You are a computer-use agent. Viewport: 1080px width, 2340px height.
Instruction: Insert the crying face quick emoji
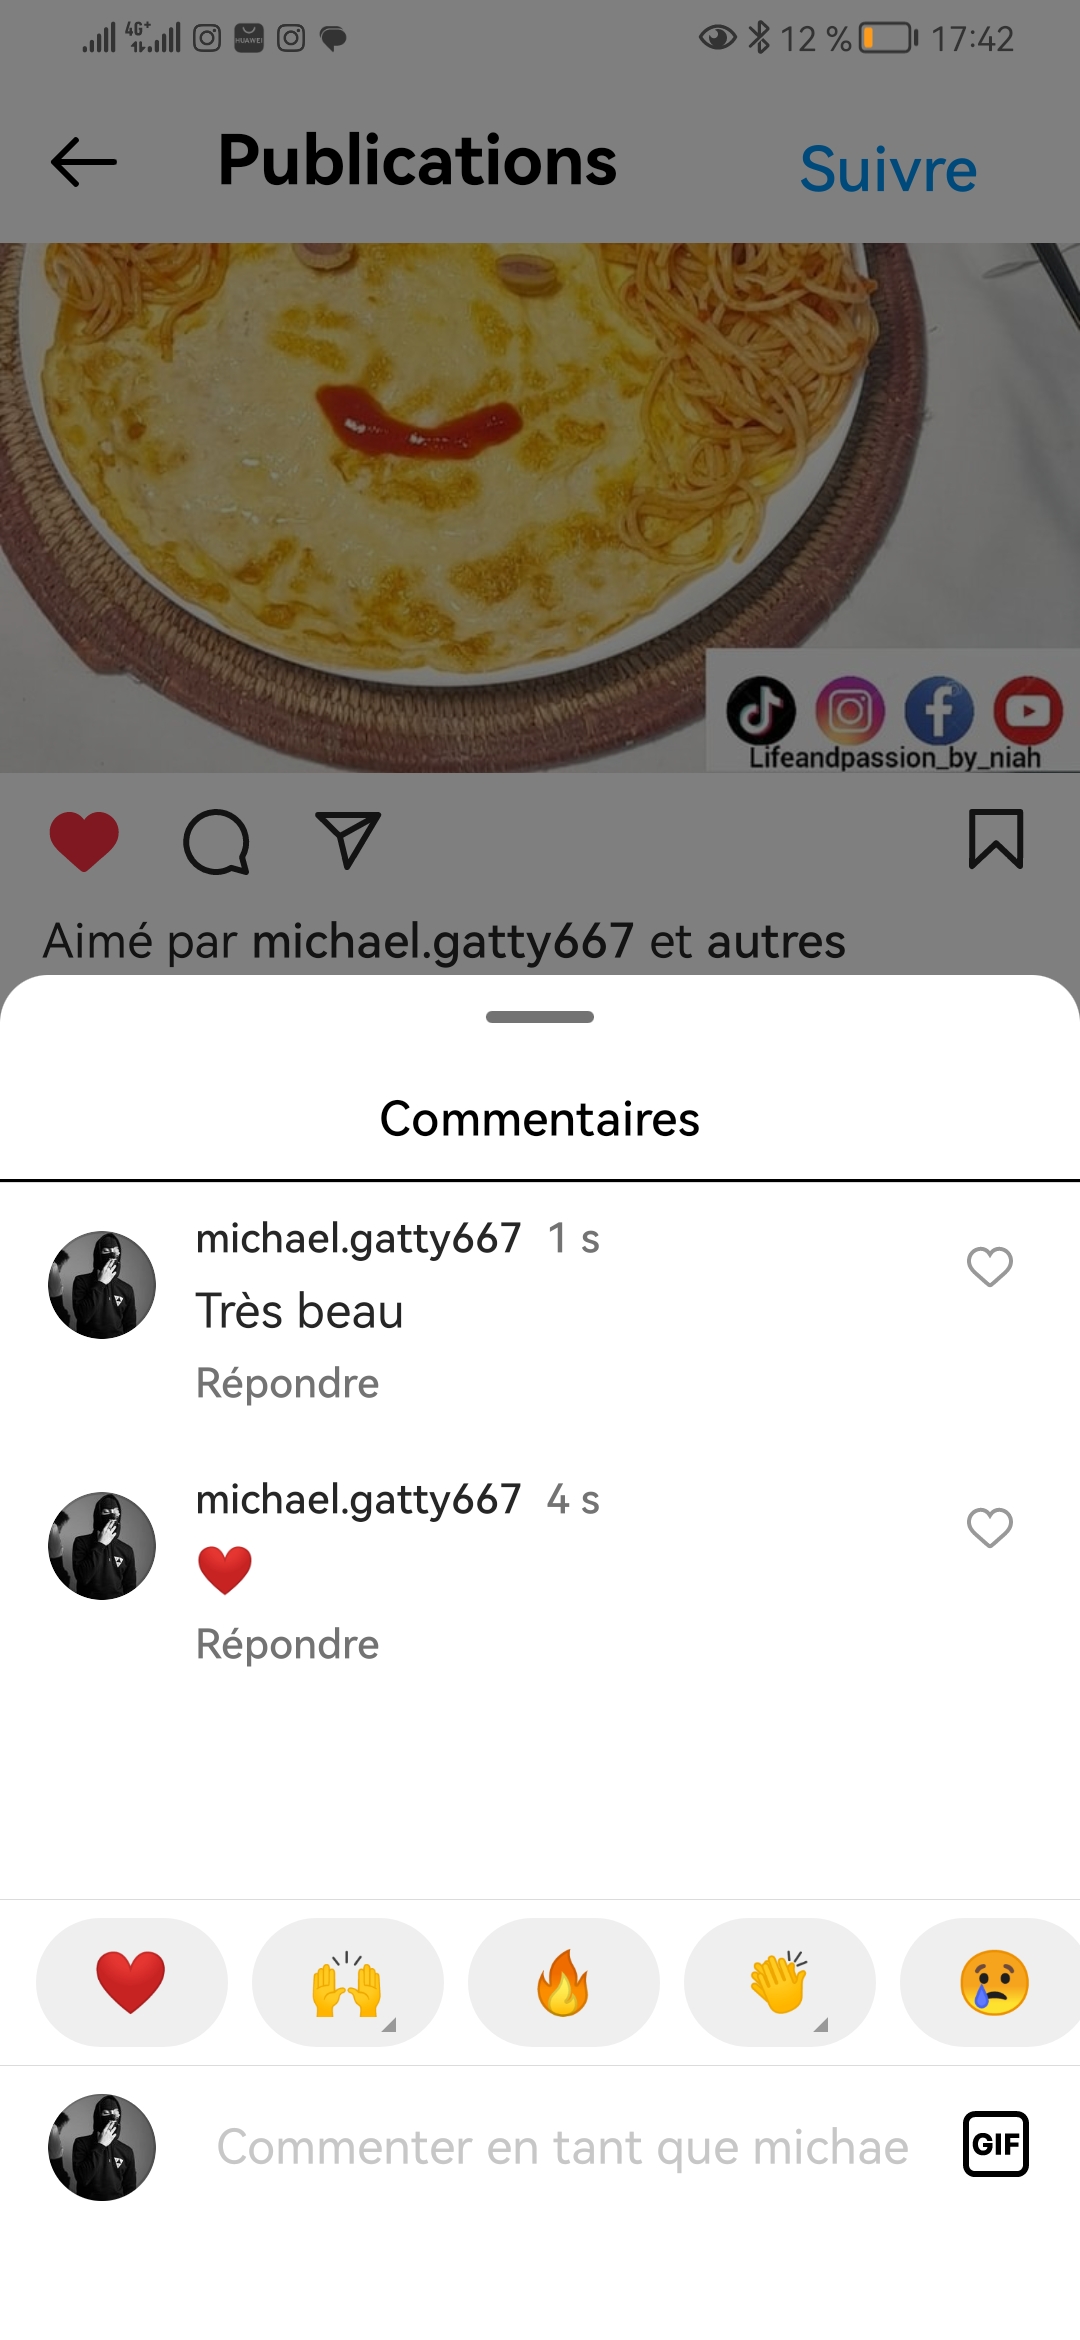pos(991,1982)
